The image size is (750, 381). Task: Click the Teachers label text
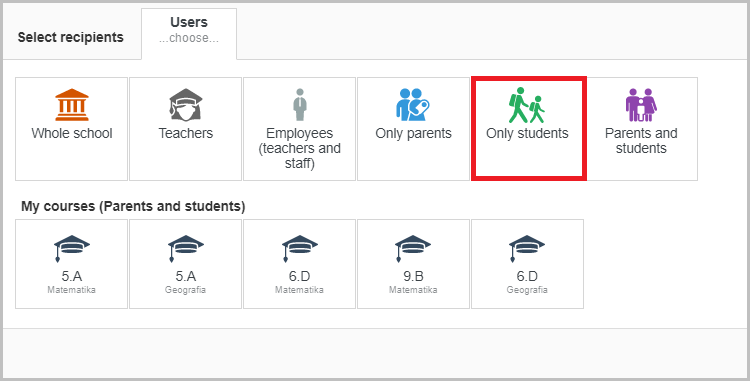pos(186,133)
